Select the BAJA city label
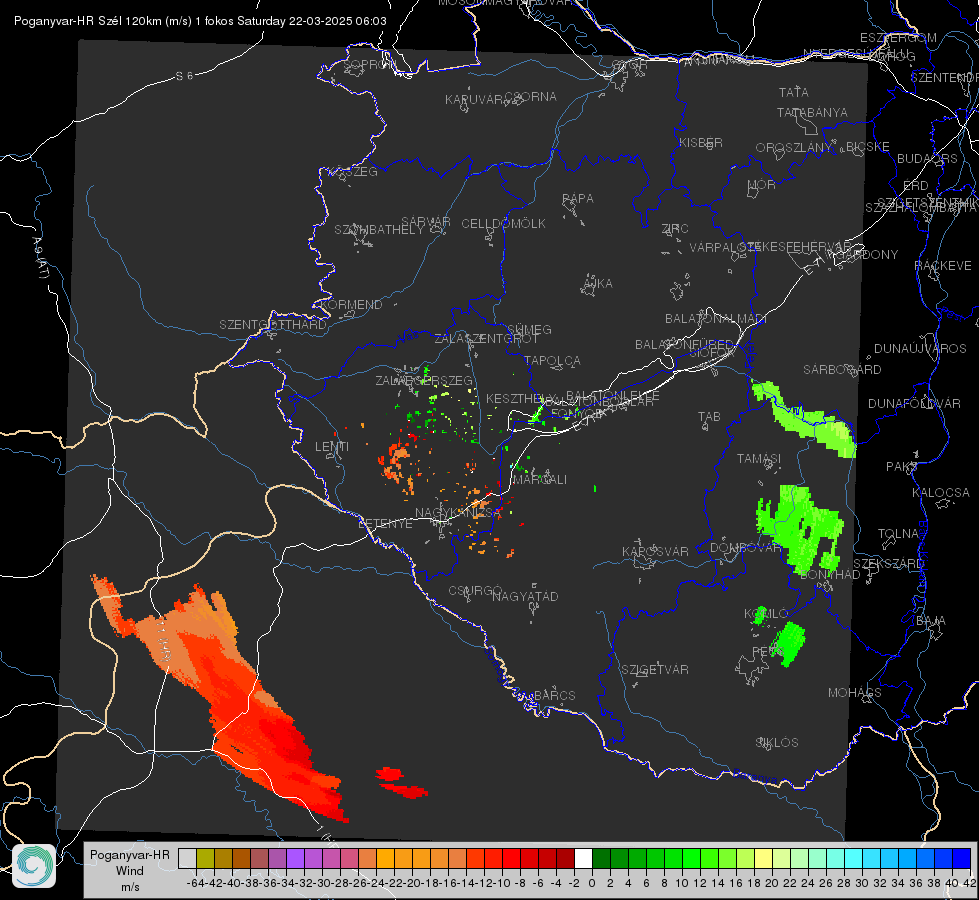The image size is (979, 900). [931, 621]
